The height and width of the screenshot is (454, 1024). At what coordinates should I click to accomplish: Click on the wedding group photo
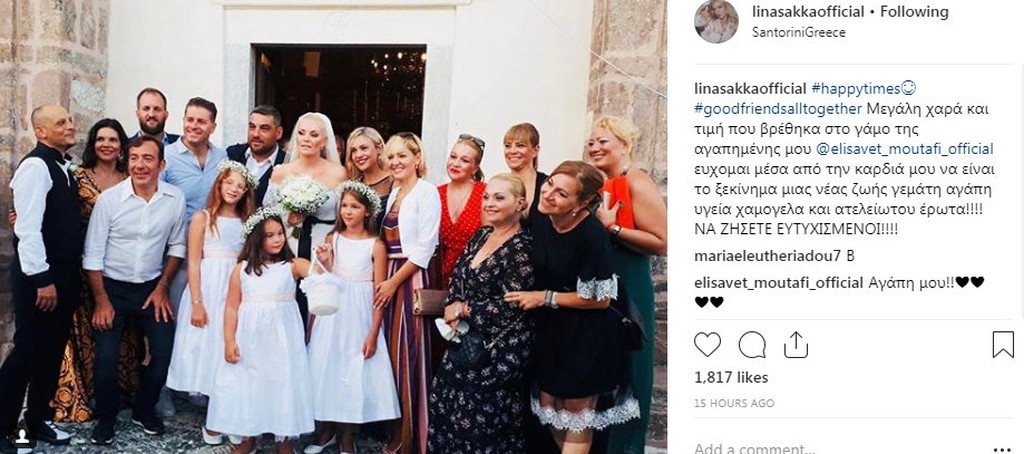(x=333, y=227)
